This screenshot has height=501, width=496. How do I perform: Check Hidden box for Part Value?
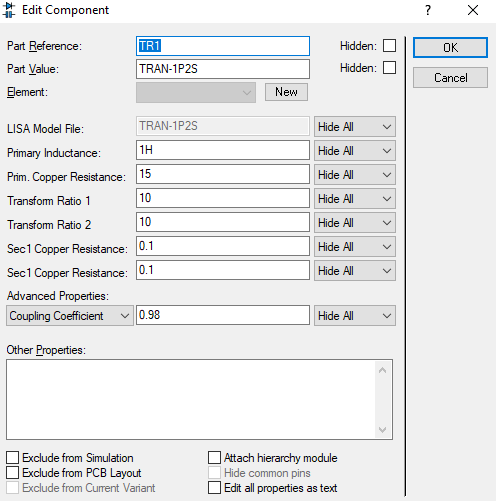pos(389,68)
